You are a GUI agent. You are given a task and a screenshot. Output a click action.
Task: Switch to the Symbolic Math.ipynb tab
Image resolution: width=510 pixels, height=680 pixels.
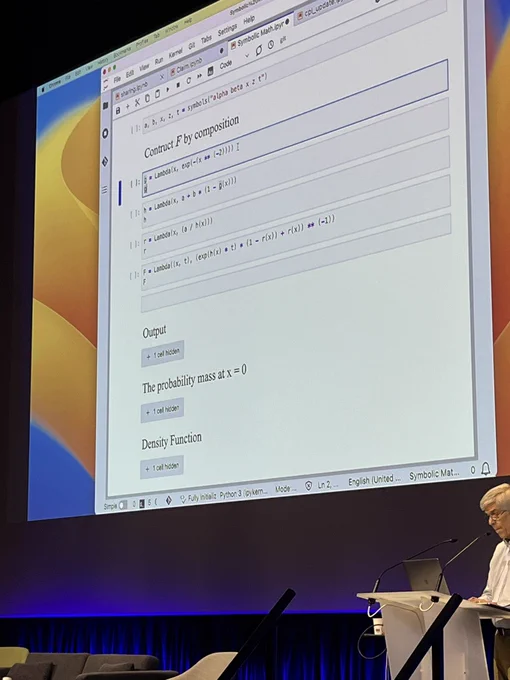click(x=261, y=34)
